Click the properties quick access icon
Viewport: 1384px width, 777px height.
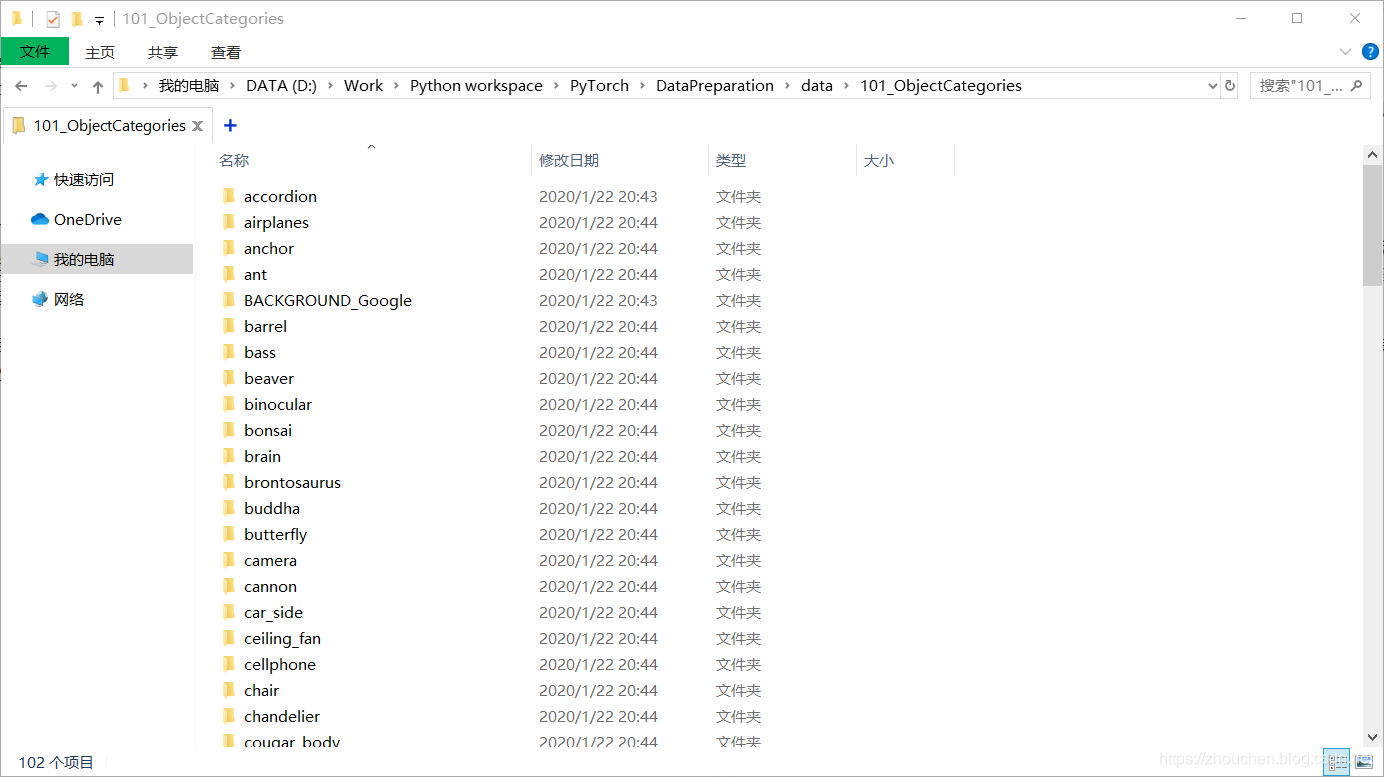click(53, 19)
